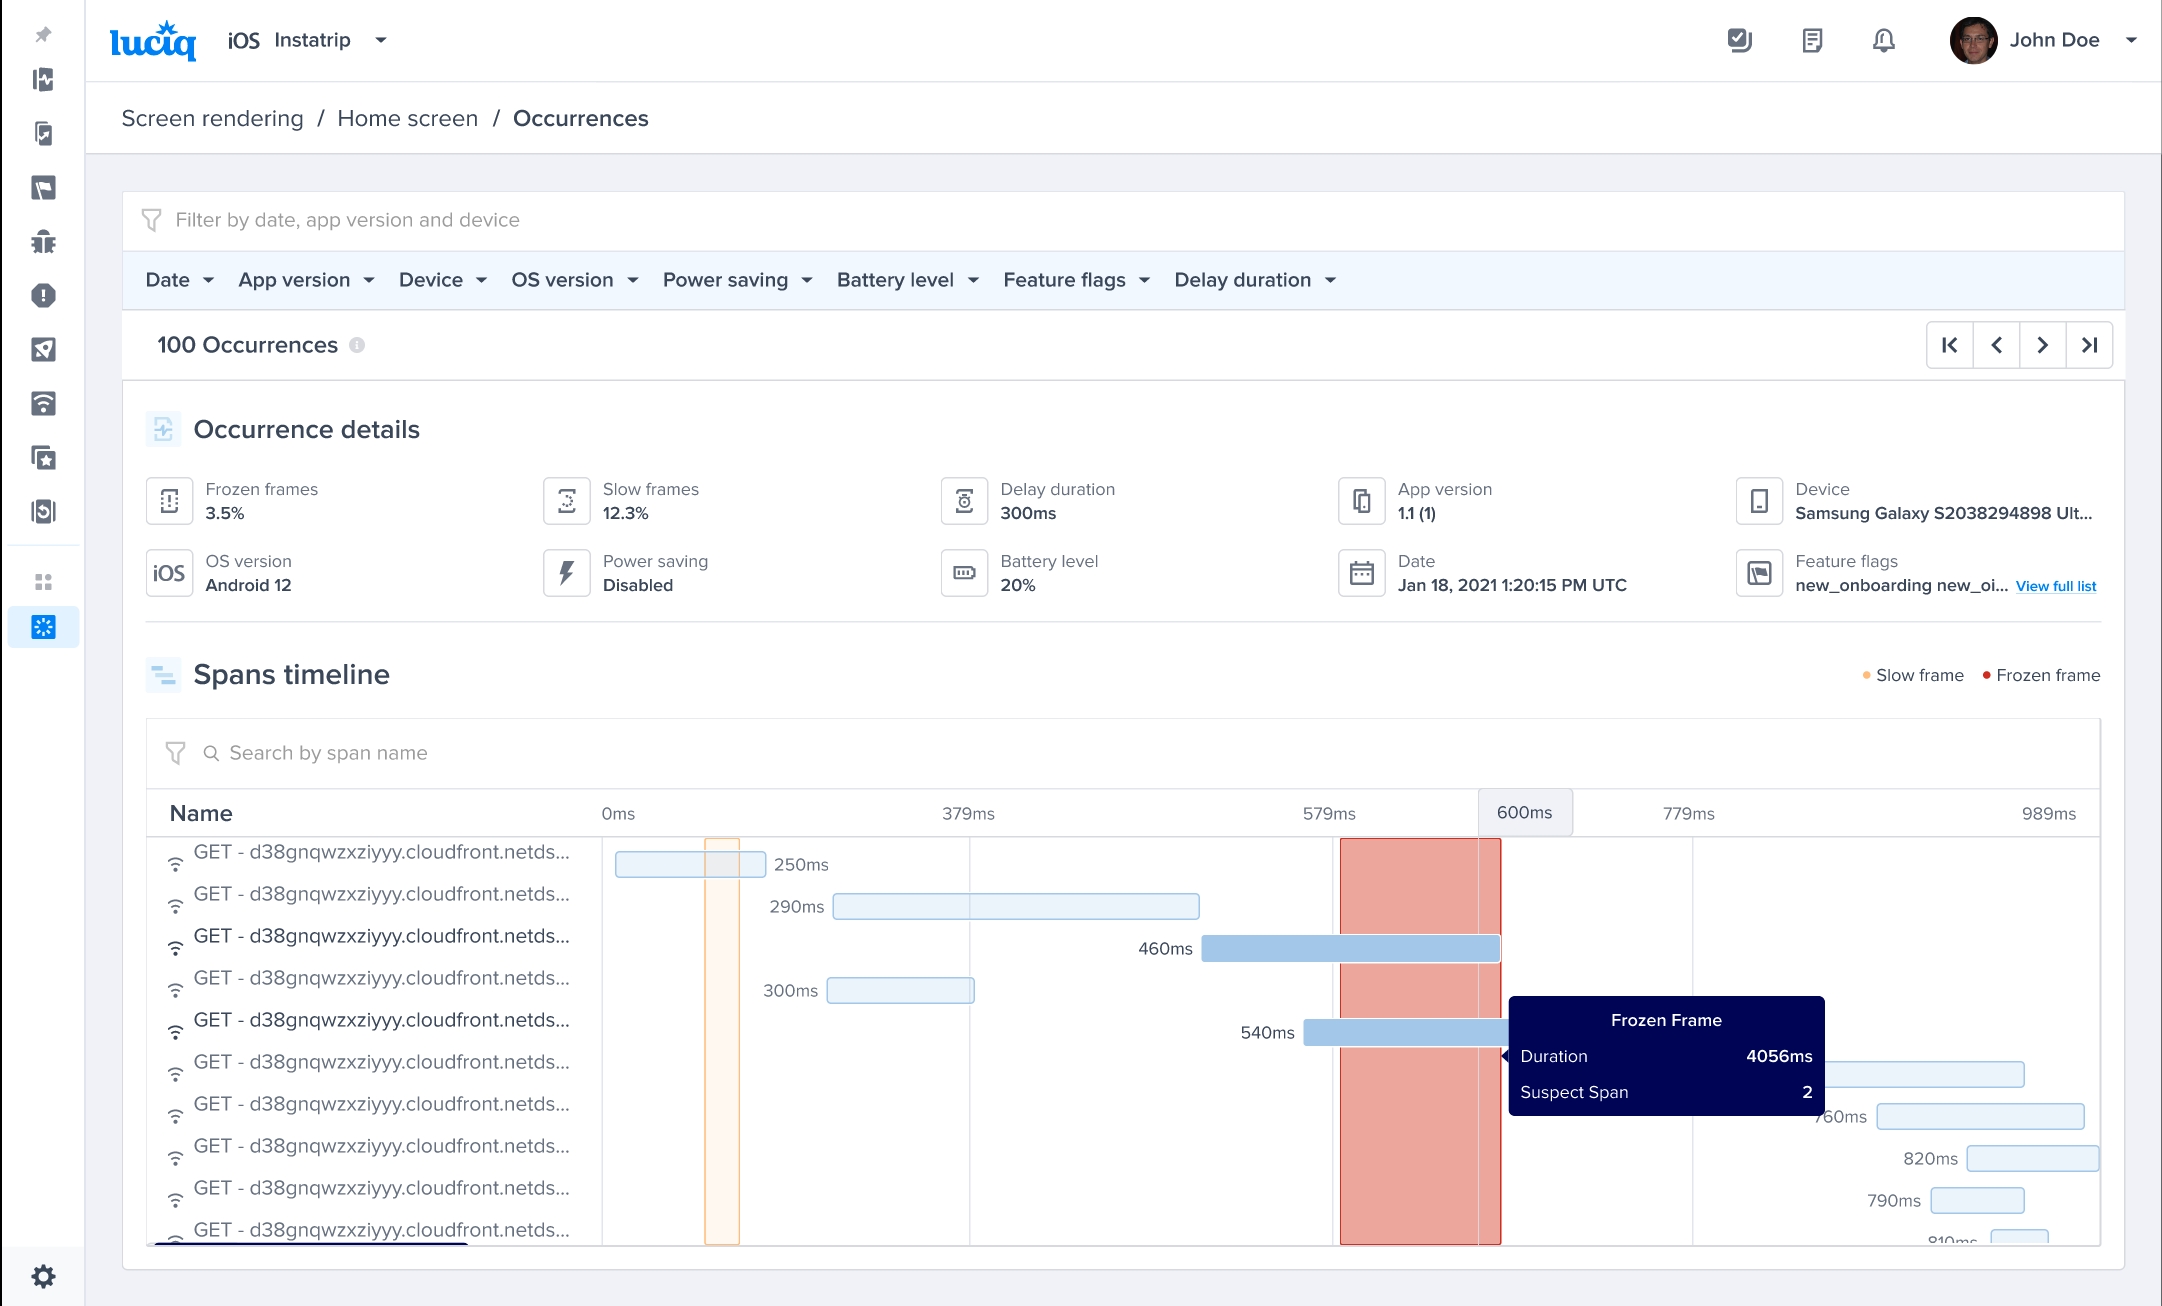Open the documentation icon in header
This screenshot has width=2162, height=1306.
(x=1812, y=40)
